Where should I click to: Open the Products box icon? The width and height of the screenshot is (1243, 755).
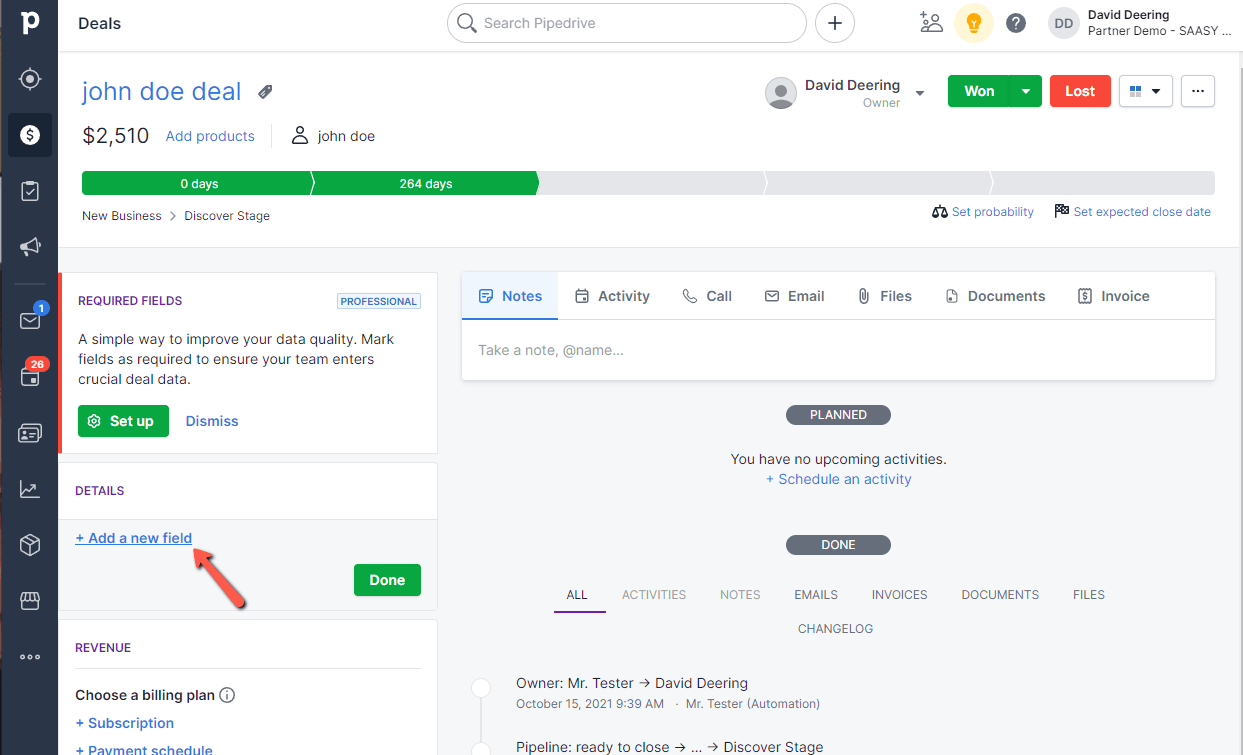click(29, 545)
